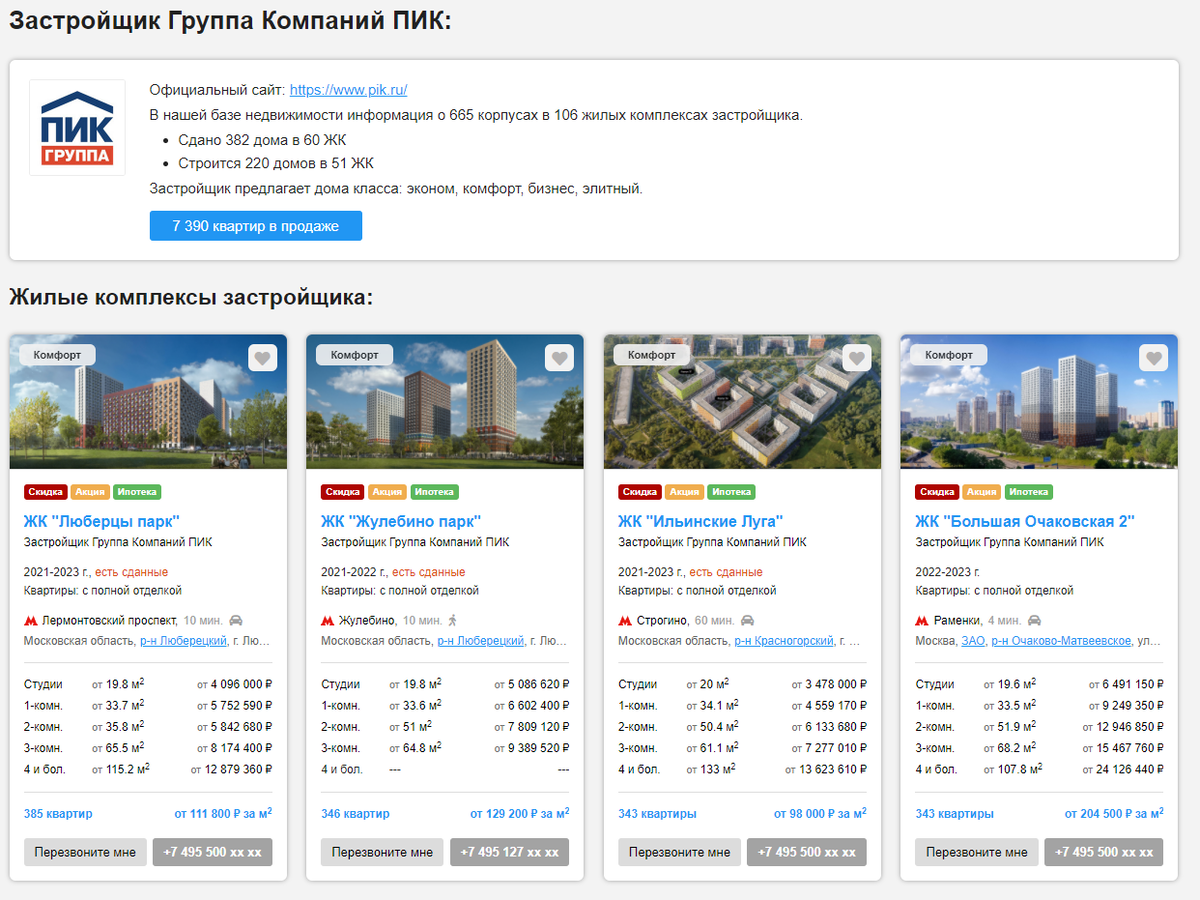Click Перезвоните мне in Жулебино парк card

(383, 852)
